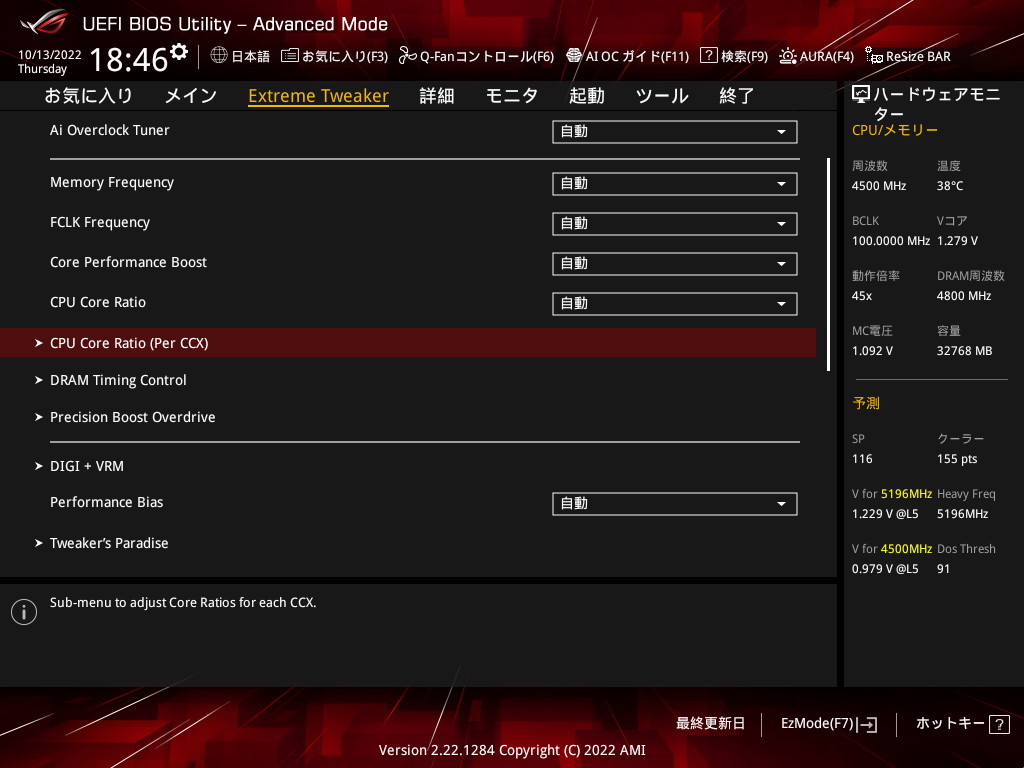
Task: Open AI OC guide icon
Action: coord(574,56)
